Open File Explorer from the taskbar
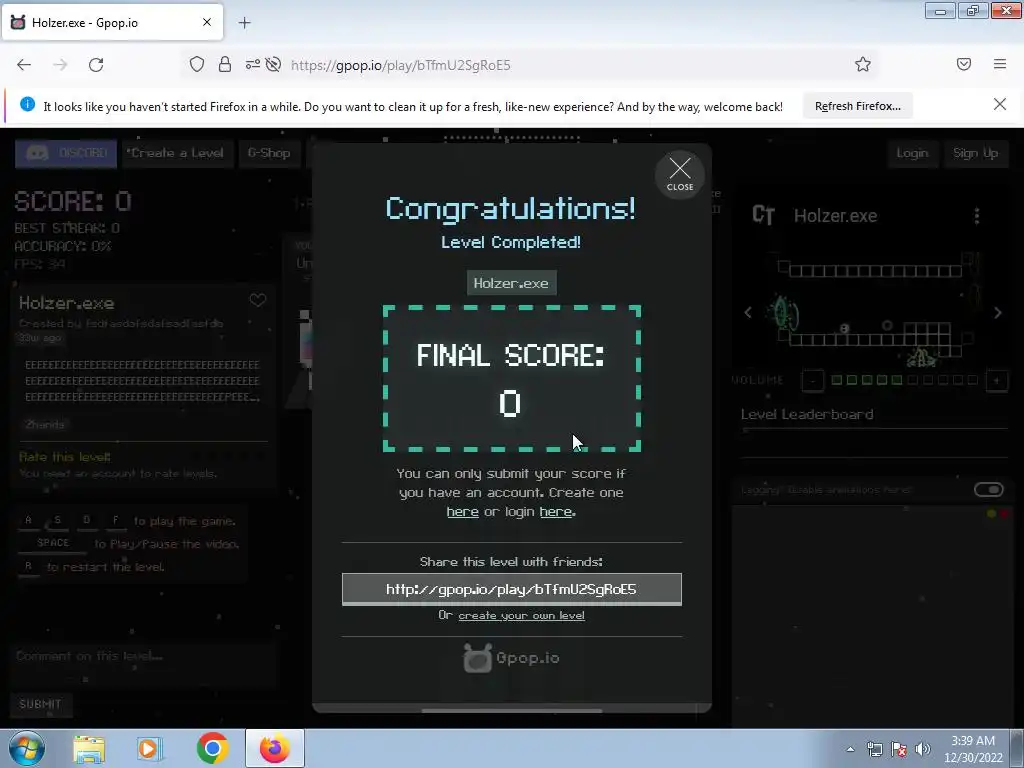The width and height of the screenshot is (1024, 768). (x=89, y=749)
